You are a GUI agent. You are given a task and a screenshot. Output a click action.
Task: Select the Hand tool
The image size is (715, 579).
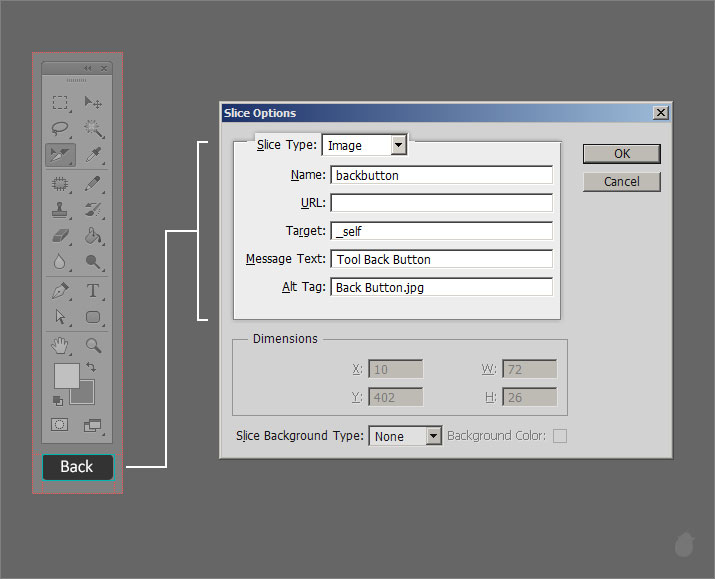click(x=60, y=346)
